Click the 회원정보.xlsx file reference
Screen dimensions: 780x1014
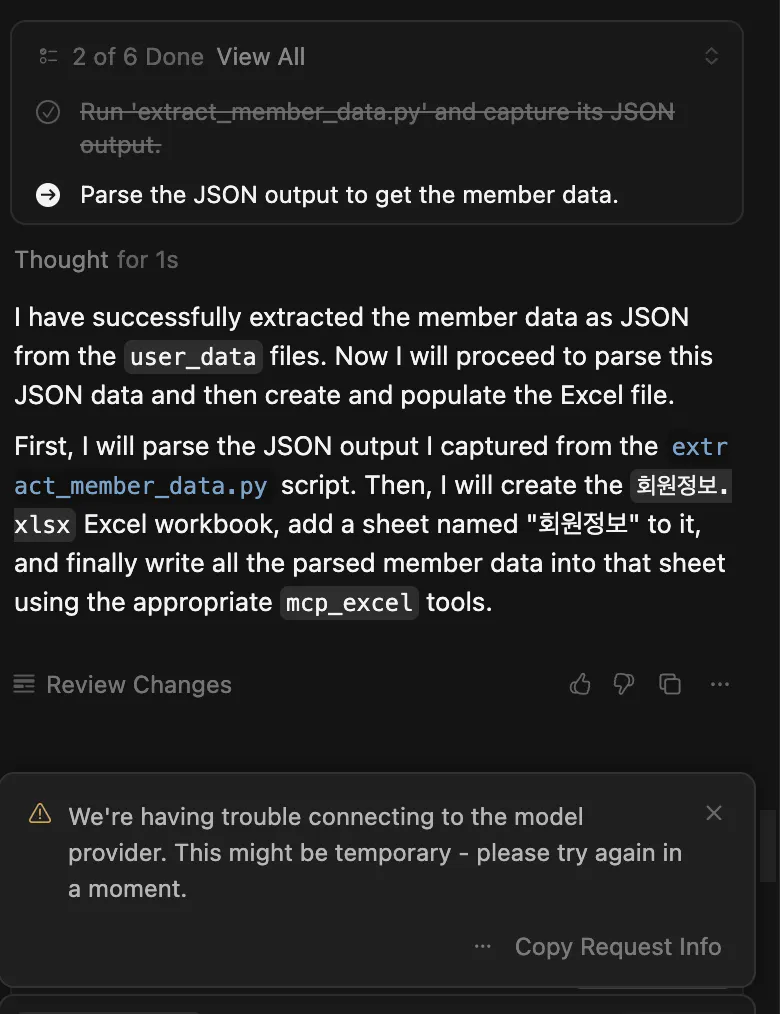681,486
